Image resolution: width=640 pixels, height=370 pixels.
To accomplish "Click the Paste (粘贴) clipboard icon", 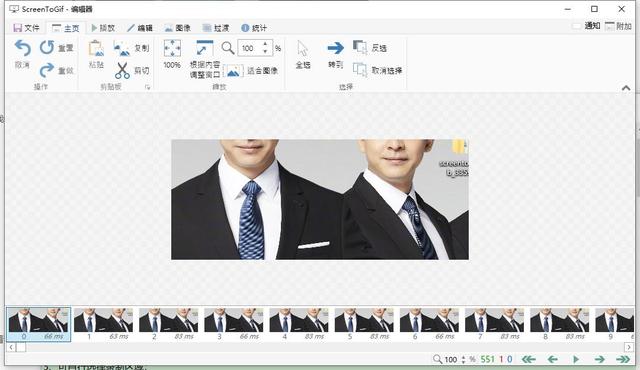I will [96, 49].
